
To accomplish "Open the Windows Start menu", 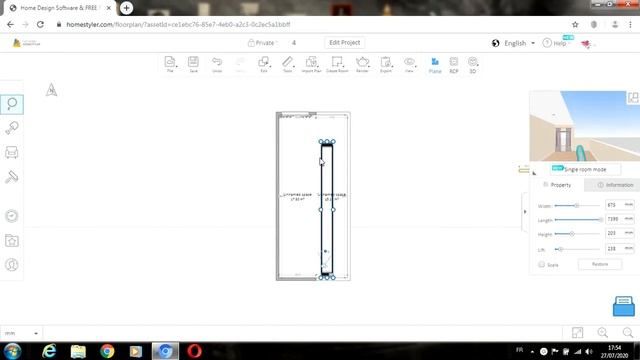I will [12, 351].
